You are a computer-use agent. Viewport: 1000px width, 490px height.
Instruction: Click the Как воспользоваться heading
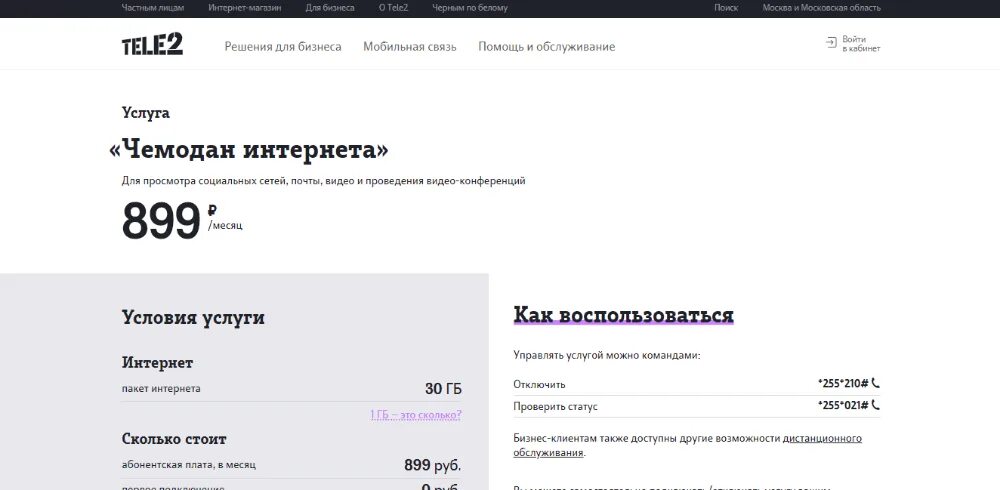point(623,315)
